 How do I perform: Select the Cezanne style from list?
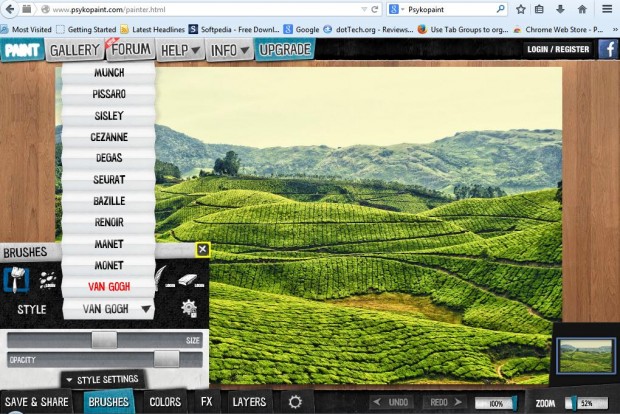[x=109, y=137]
